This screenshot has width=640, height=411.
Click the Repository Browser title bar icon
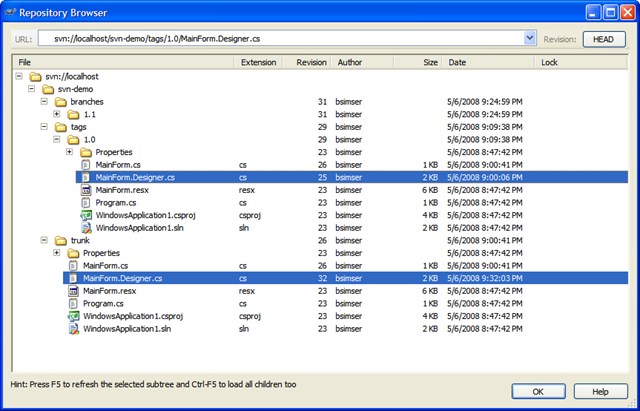point(11,13)
